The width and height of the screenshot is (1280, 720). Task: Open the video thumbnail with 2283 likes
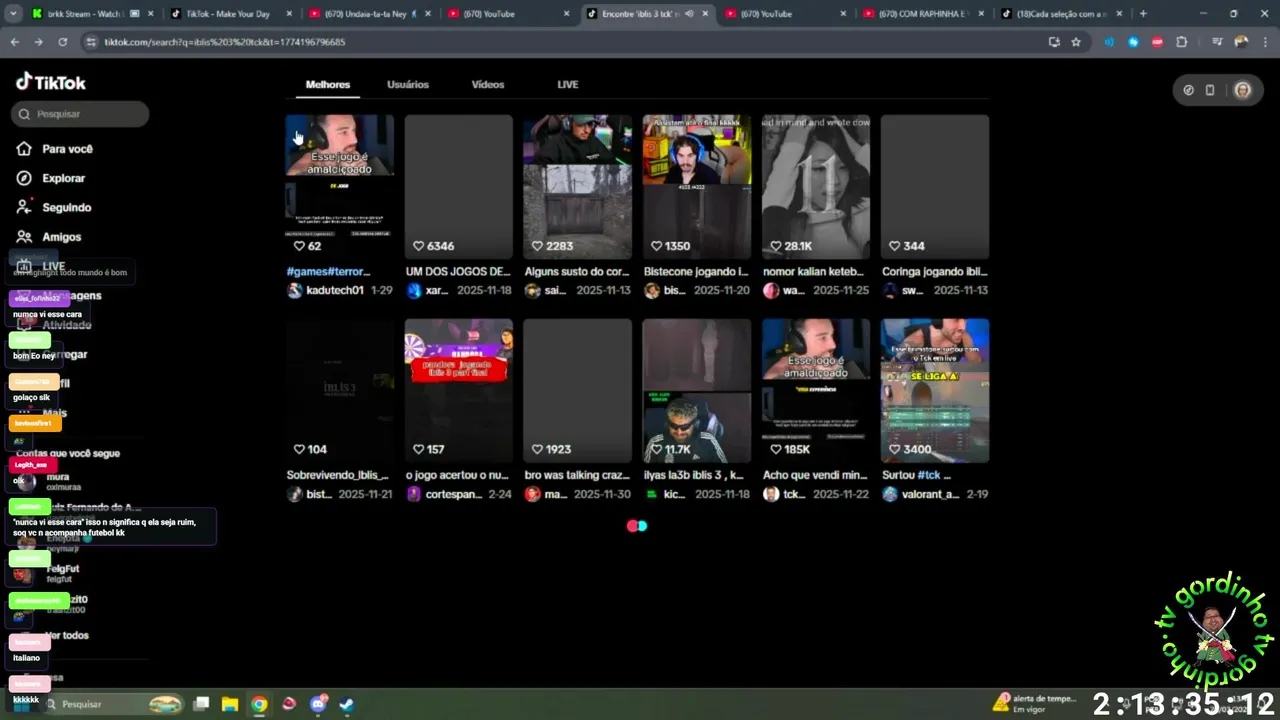coord(578,187)
